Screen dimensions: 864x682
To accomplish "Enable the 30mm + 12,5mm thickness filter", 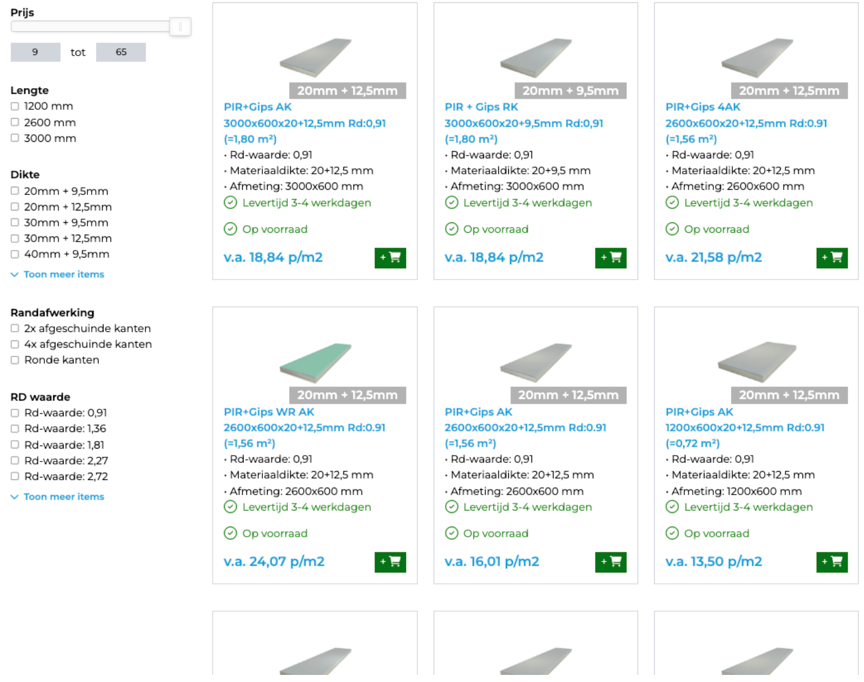I will click(x=15, y=239).
